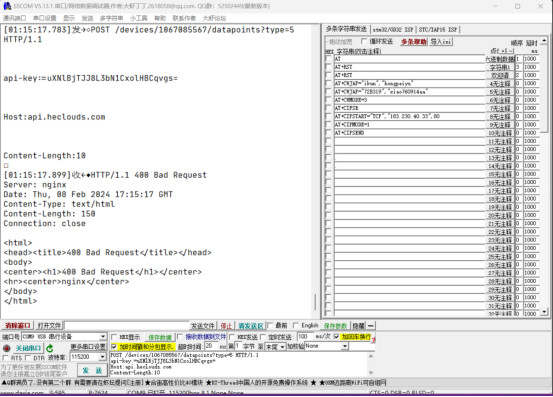This screenshot has height=397, width=553.
Task: Toggle the 最前 always-on-top checkbox
Action: pyautogui.click(x=270, y=325)
